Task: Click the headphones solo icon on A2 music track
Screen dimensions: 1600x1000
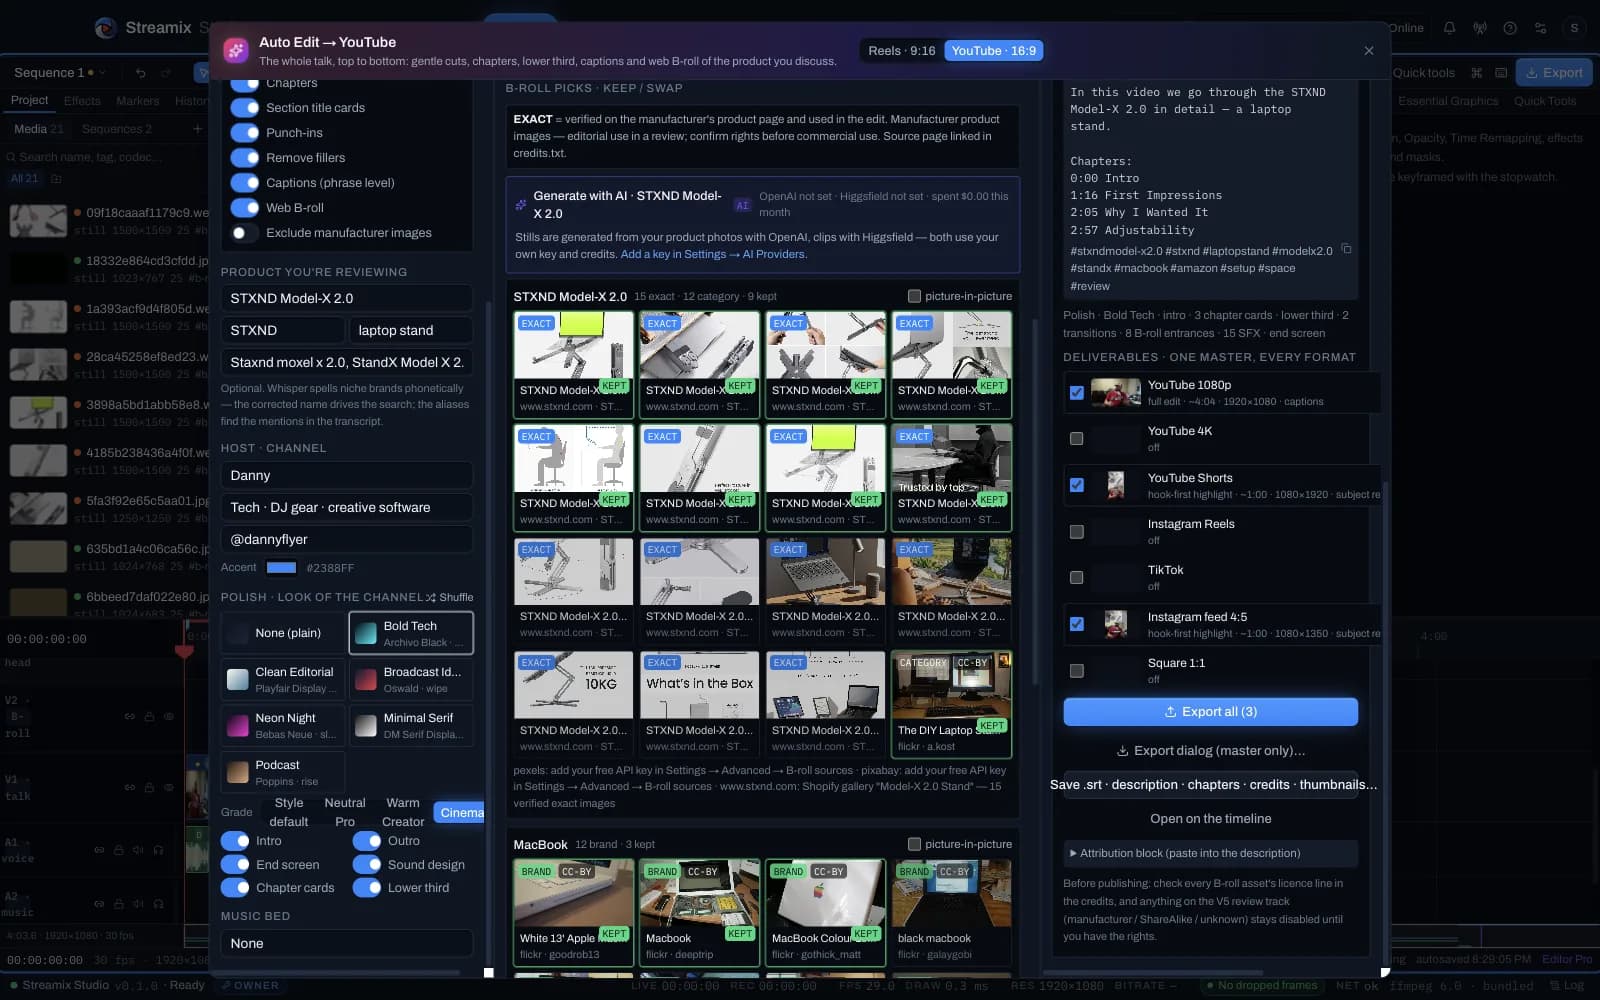Action: point(159,904)
